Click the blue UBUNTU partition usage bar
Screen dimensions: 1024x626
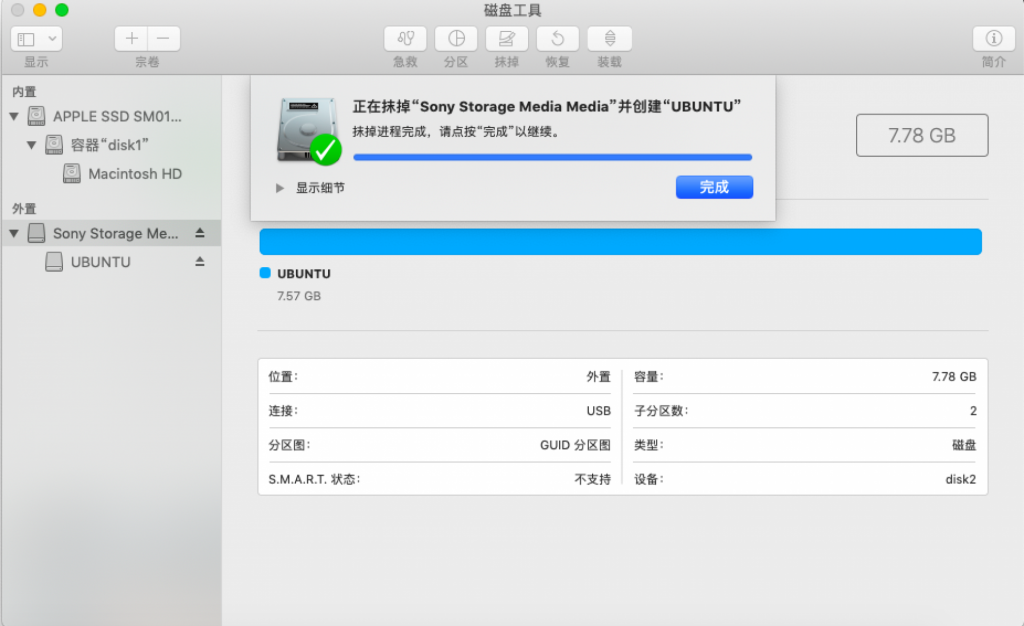pos(620,242)
